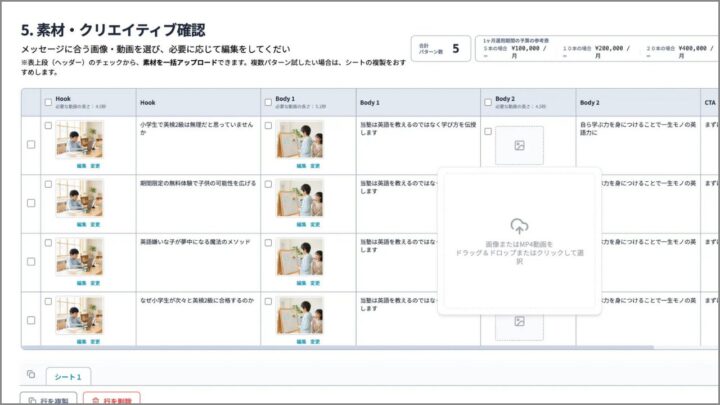Image resolution: width=720 pixels, height=405 pixels.
Task: Click the duplicate sheet icon beside シート1
Action: (x=31, y=374)
